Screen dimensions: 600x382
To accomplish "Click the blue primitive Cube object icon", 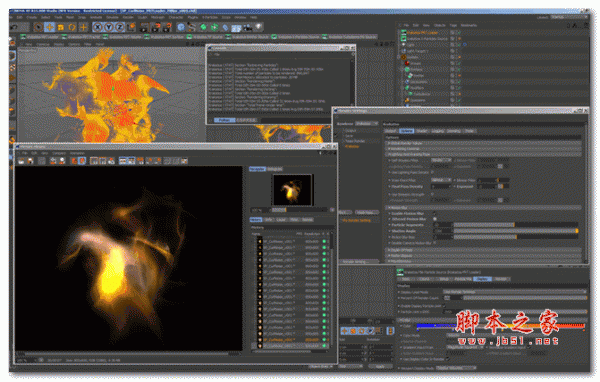I will (181, 27).
